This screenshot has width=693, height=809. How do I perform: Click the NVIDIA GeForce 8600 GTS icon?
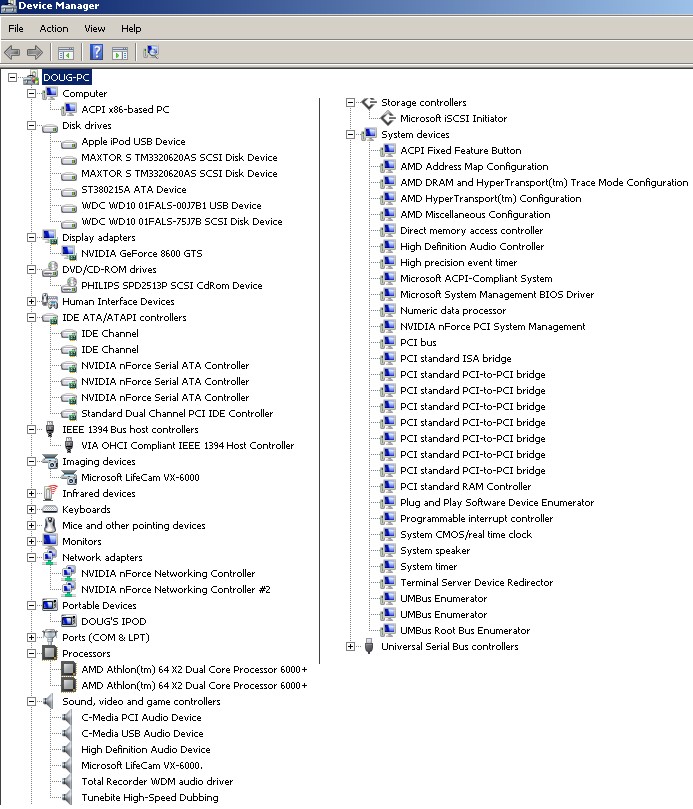[69, 253]
